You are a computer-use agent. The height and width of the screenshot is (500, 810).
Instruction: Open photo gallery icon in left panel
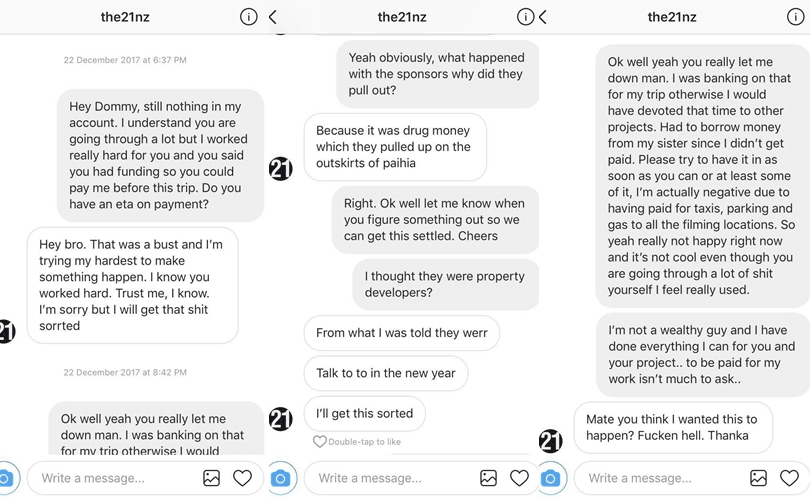[x=211, y=478]
